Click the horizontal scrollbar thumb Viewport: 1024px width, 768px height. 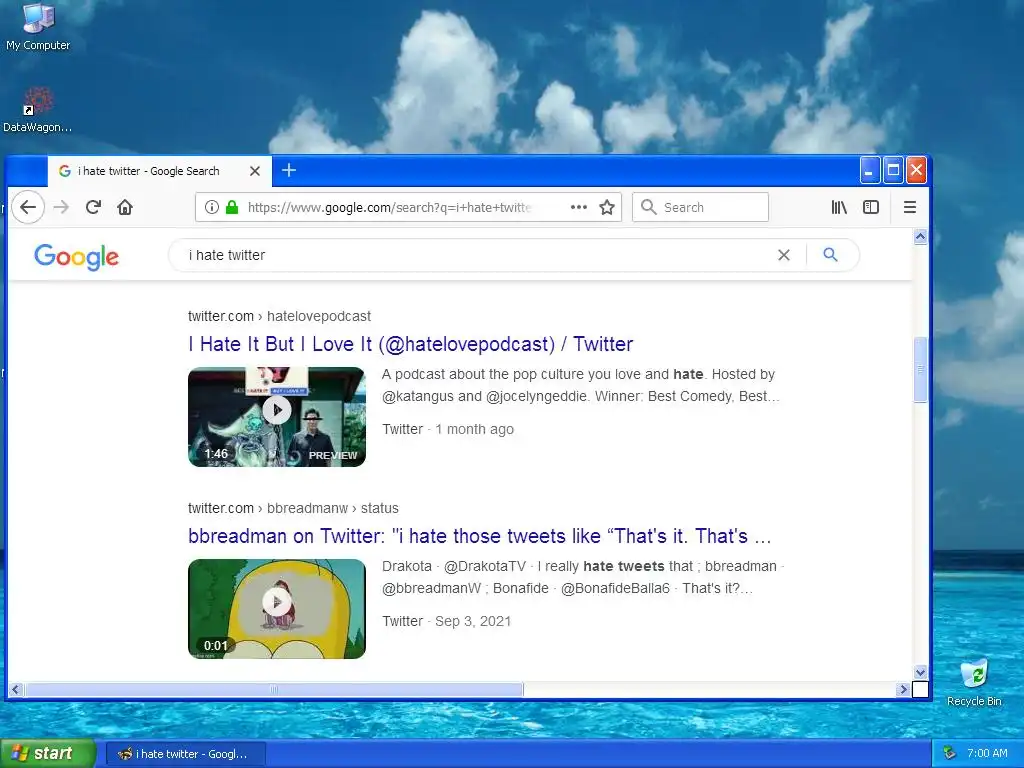click(x=274, y=689)
